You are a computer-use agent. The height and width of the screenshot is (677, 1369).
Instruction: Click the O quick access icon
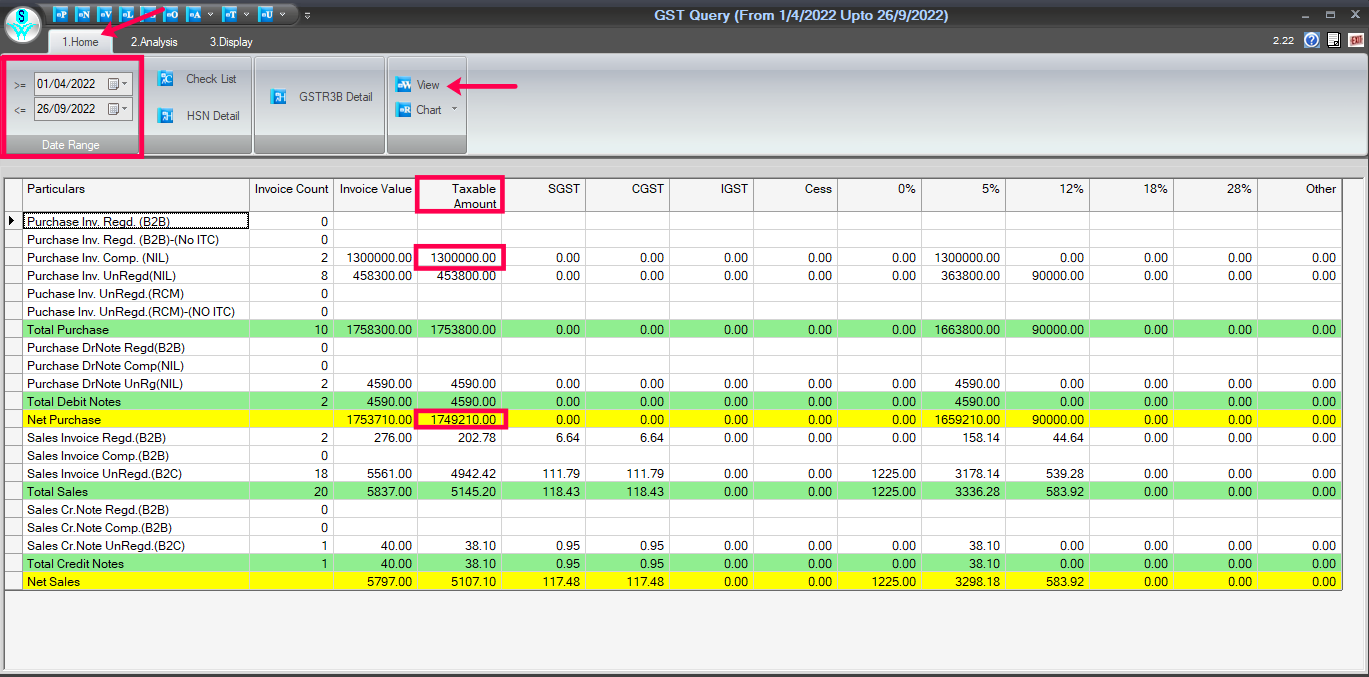[171, 15]
